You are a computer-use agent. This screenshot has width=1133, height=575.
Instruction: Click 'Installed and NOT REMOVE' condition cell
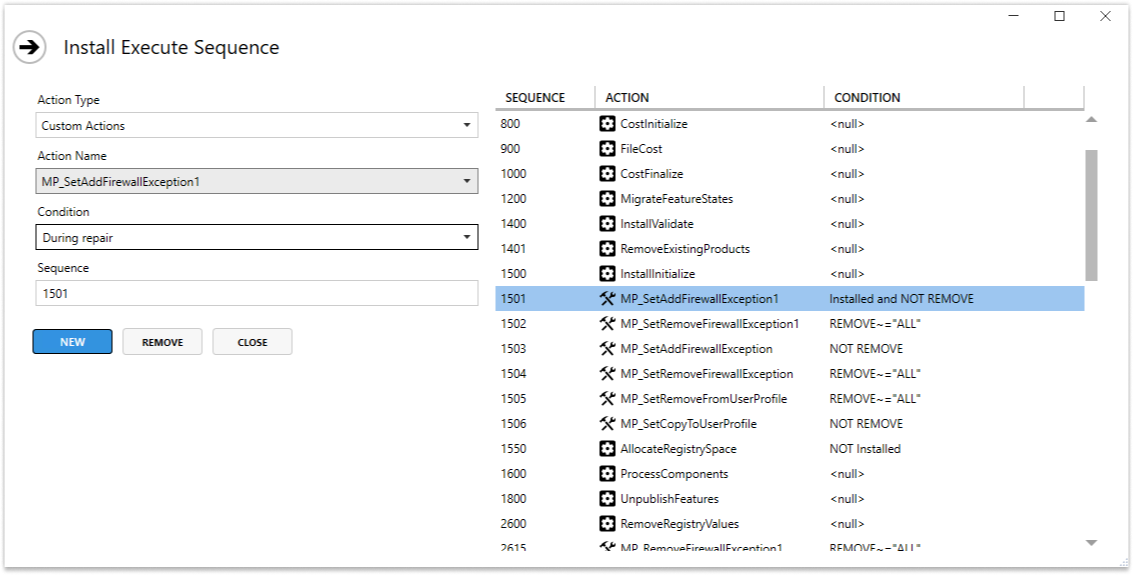[x=902, y=298]
